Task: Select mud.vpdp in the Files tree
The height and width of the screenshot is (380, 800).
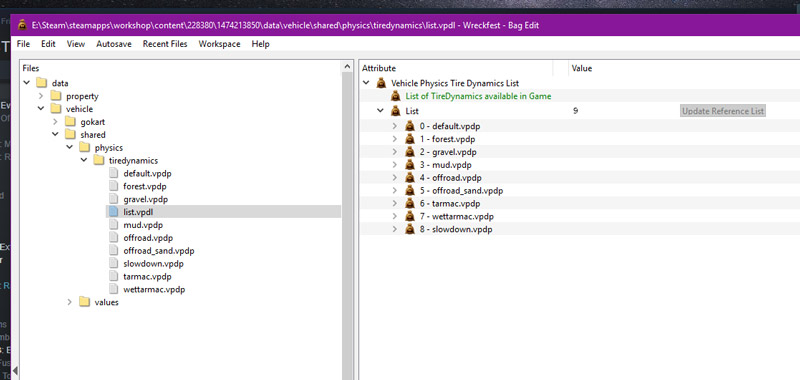Action: [x=143, y=225]
